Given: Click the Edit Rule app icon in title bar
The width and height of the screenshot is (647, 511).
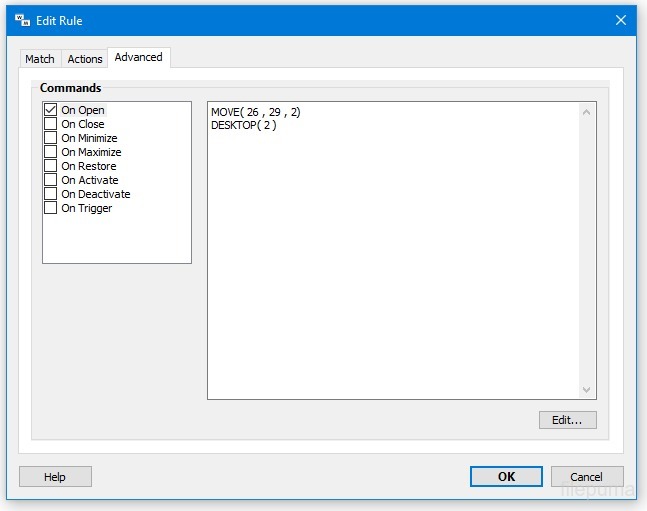Looking at the screenshot, I should click(x=22, y=20).
